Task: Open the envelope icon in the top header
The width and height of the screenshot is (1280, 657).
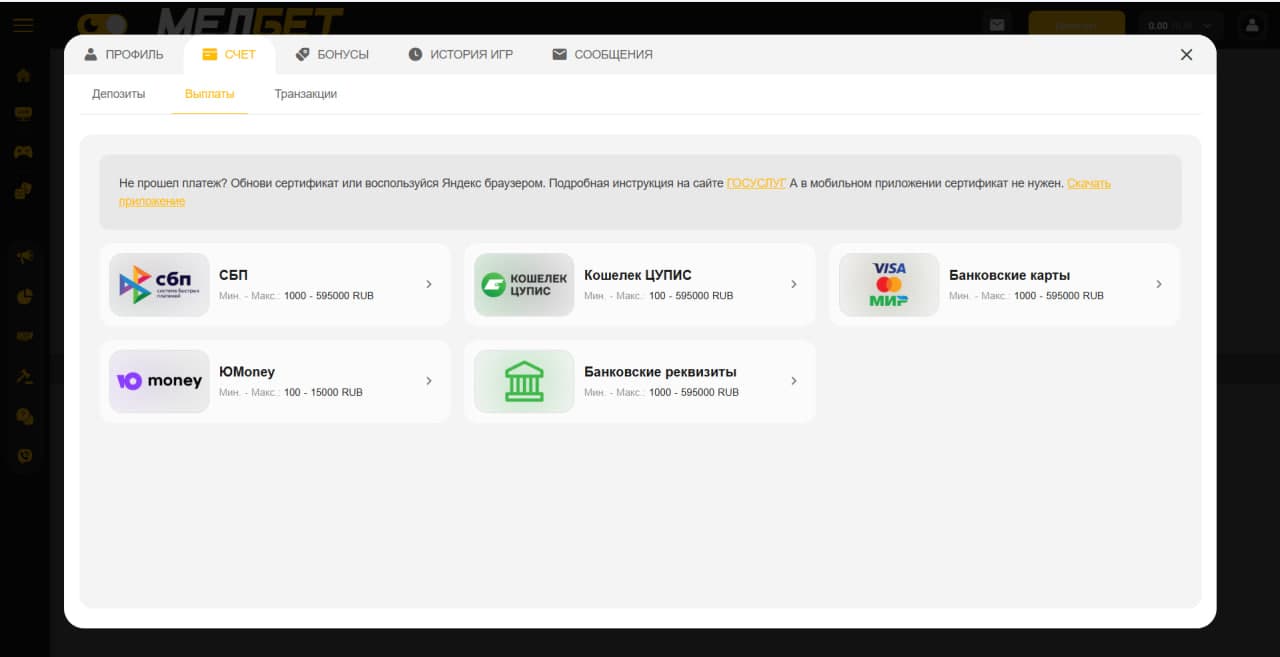Action: (x=997, y=25)
